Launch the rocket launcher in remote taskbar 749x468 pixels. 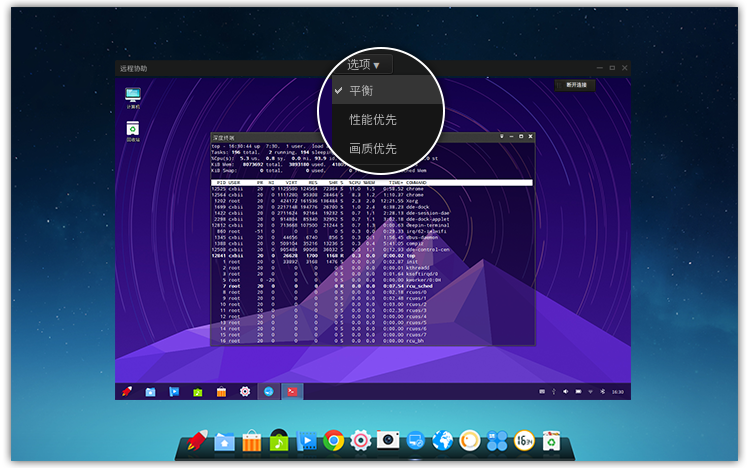point(127,392)
